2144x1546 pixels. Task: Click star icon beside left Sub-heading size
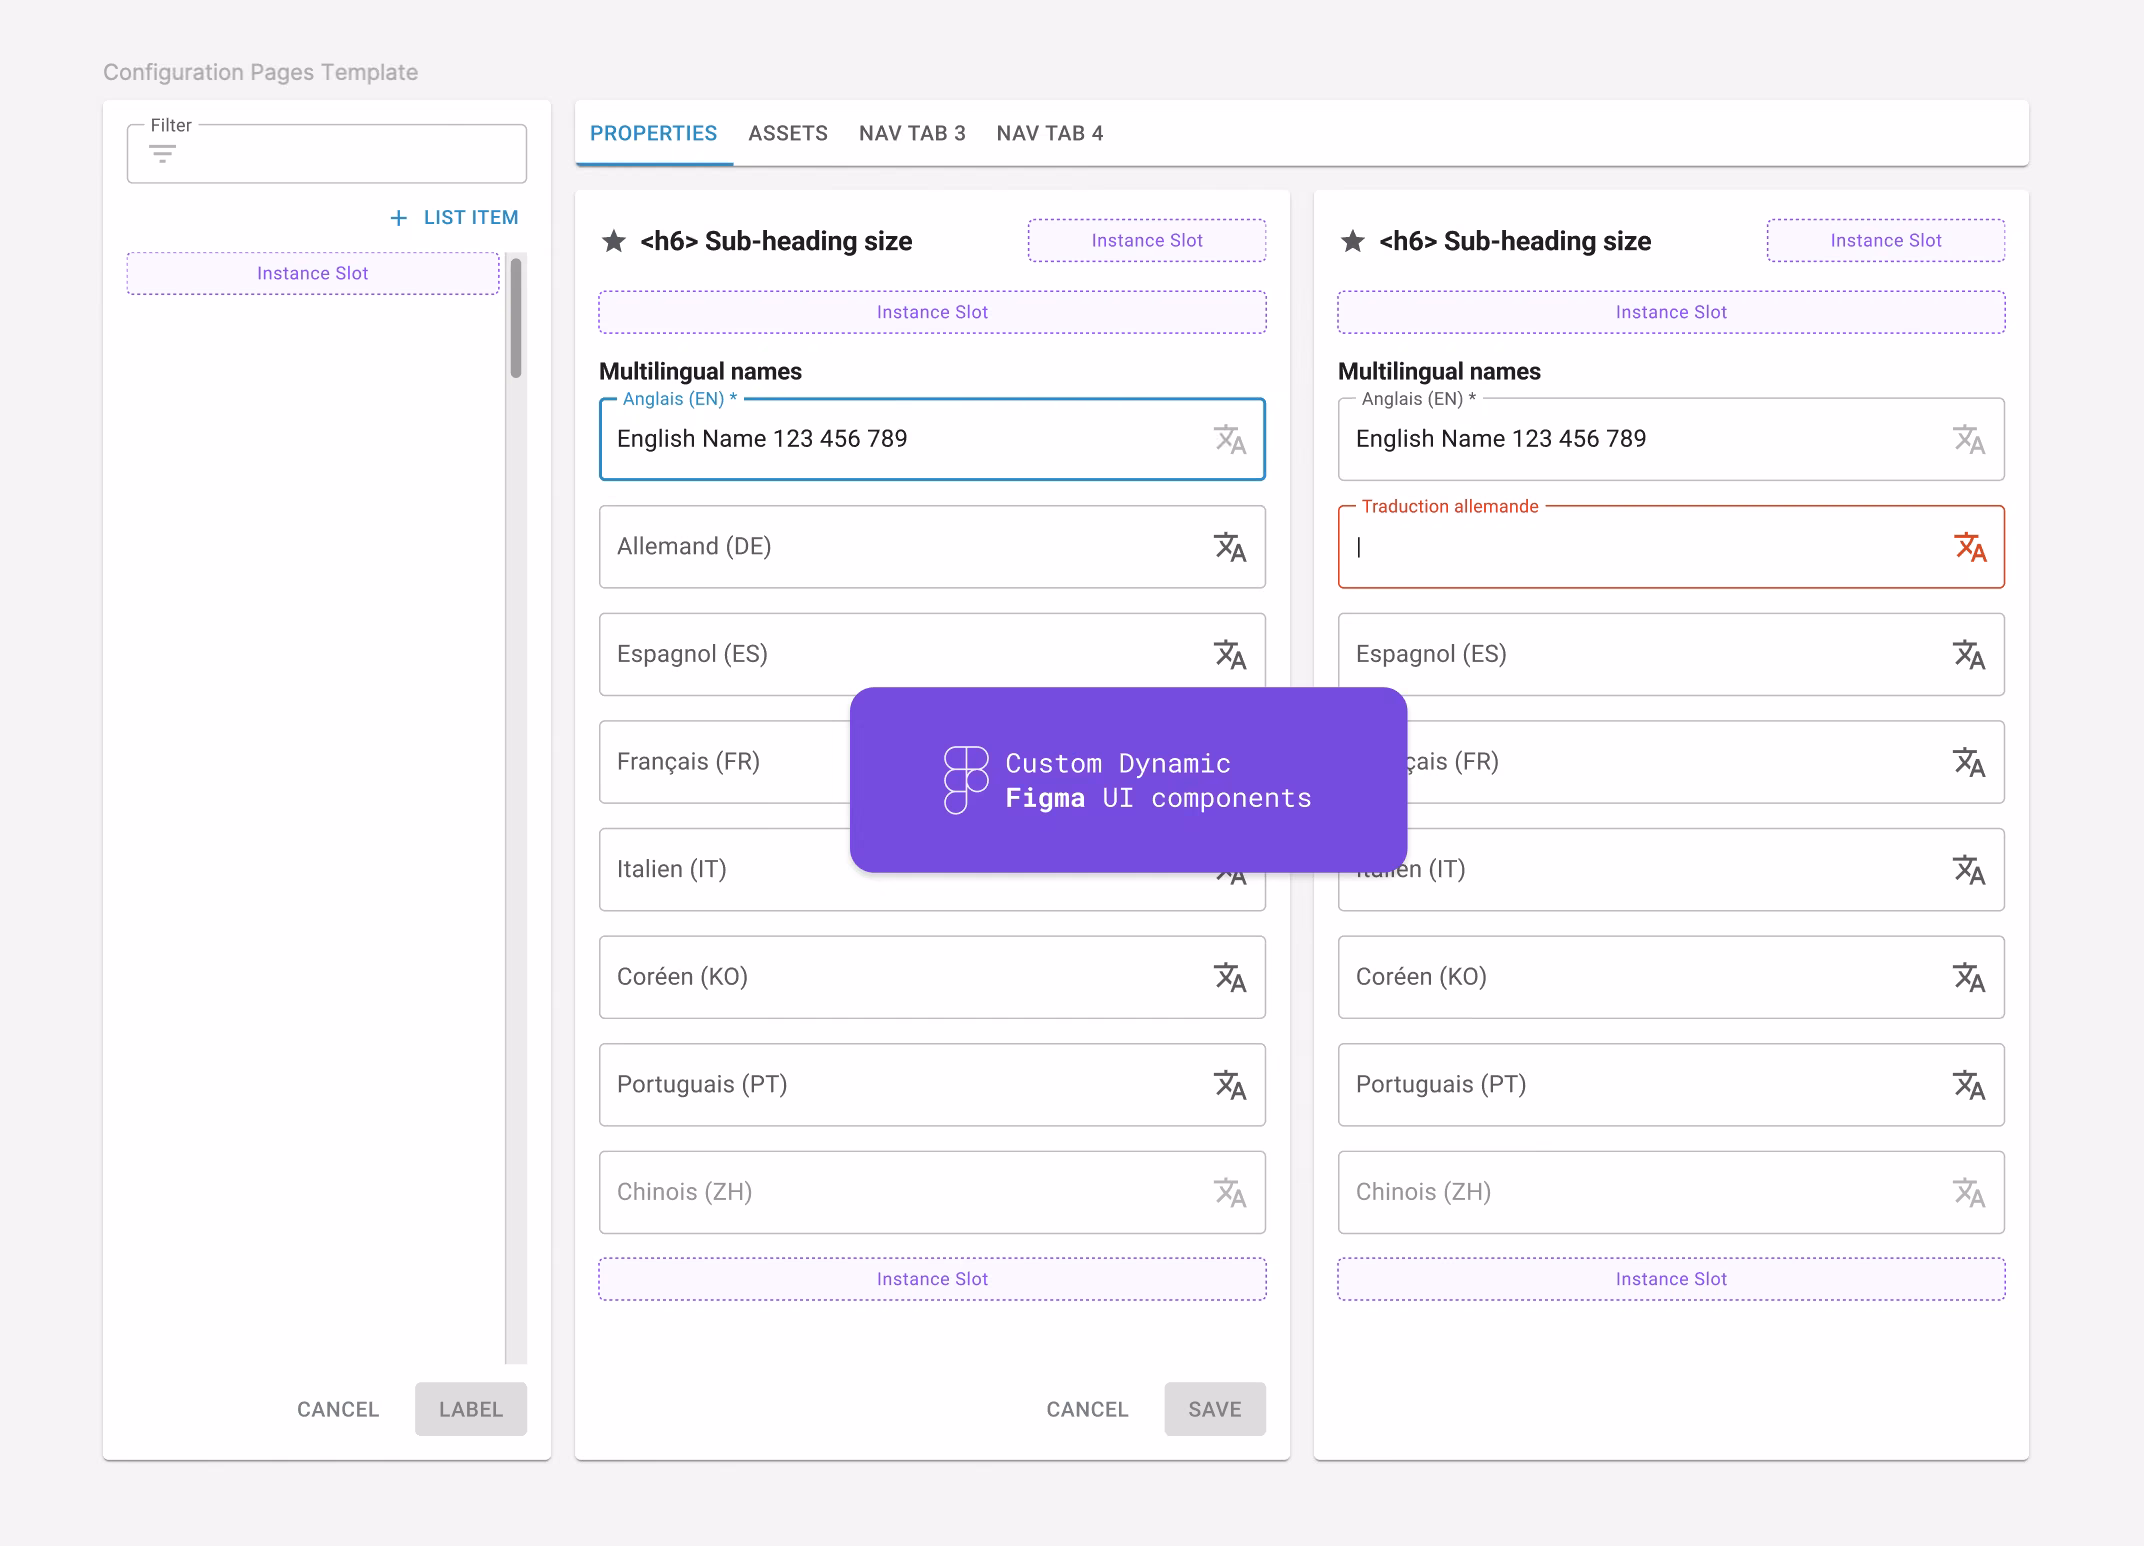(614, 241)
